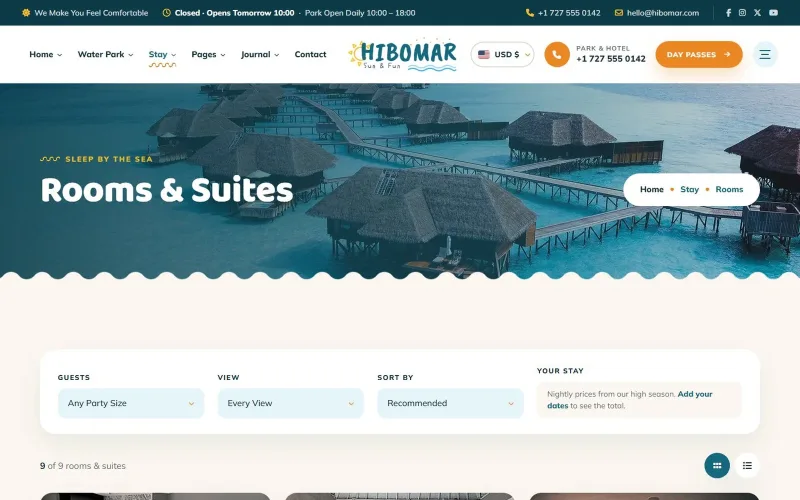Click the clock opening hours icon
The height and width of the screenshot is (500, 800).
[x=166, y=13]
